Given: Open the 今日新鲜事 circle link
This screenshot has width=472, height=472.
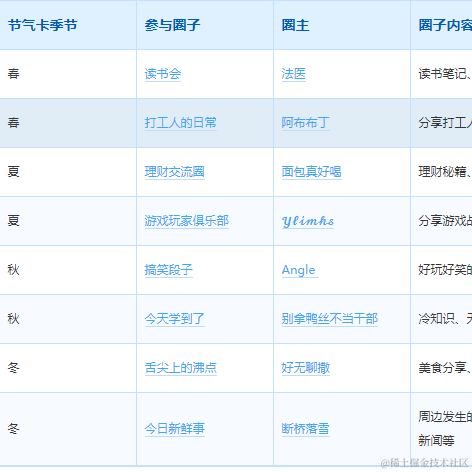Looking at the screenshot, I should (175, 429).
